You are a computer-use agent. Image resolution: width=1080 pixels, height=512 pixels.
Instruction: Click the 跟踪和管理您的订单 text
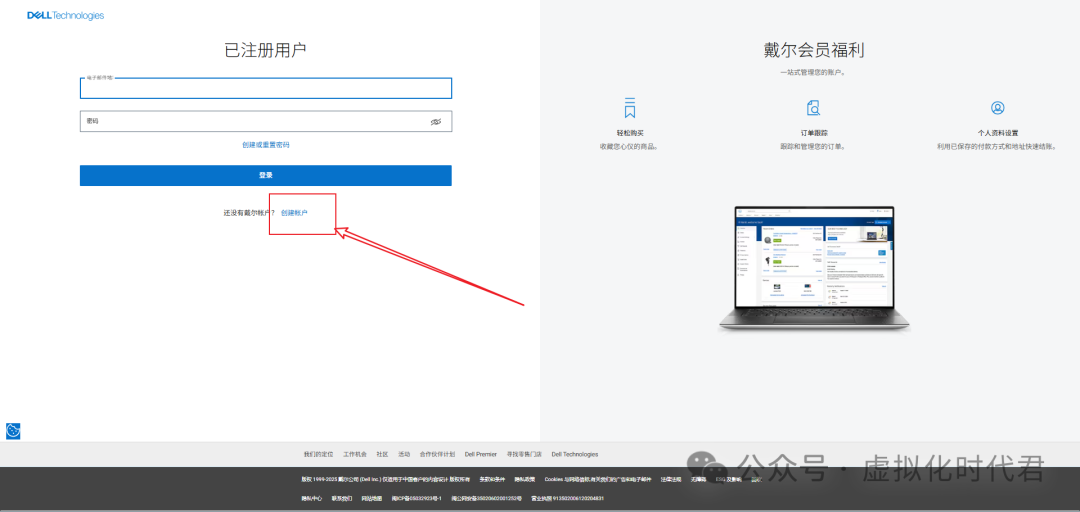tap(813, 147)
